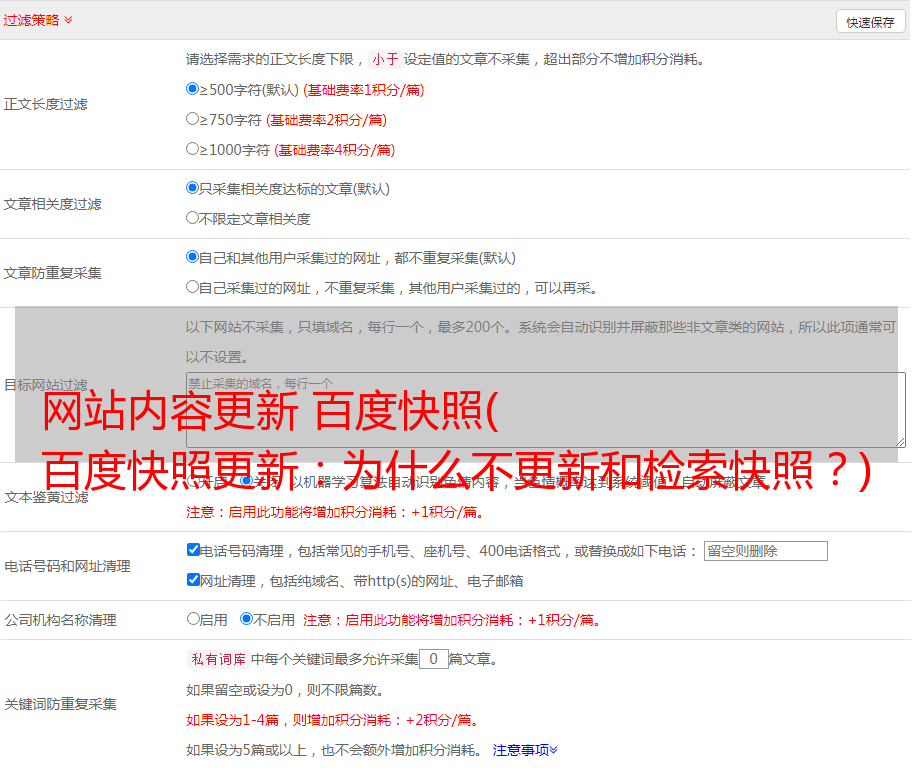Select 只采集相关度达标的文章 option
The height and width of the screenshot is (768, 912).
(193, 188)
